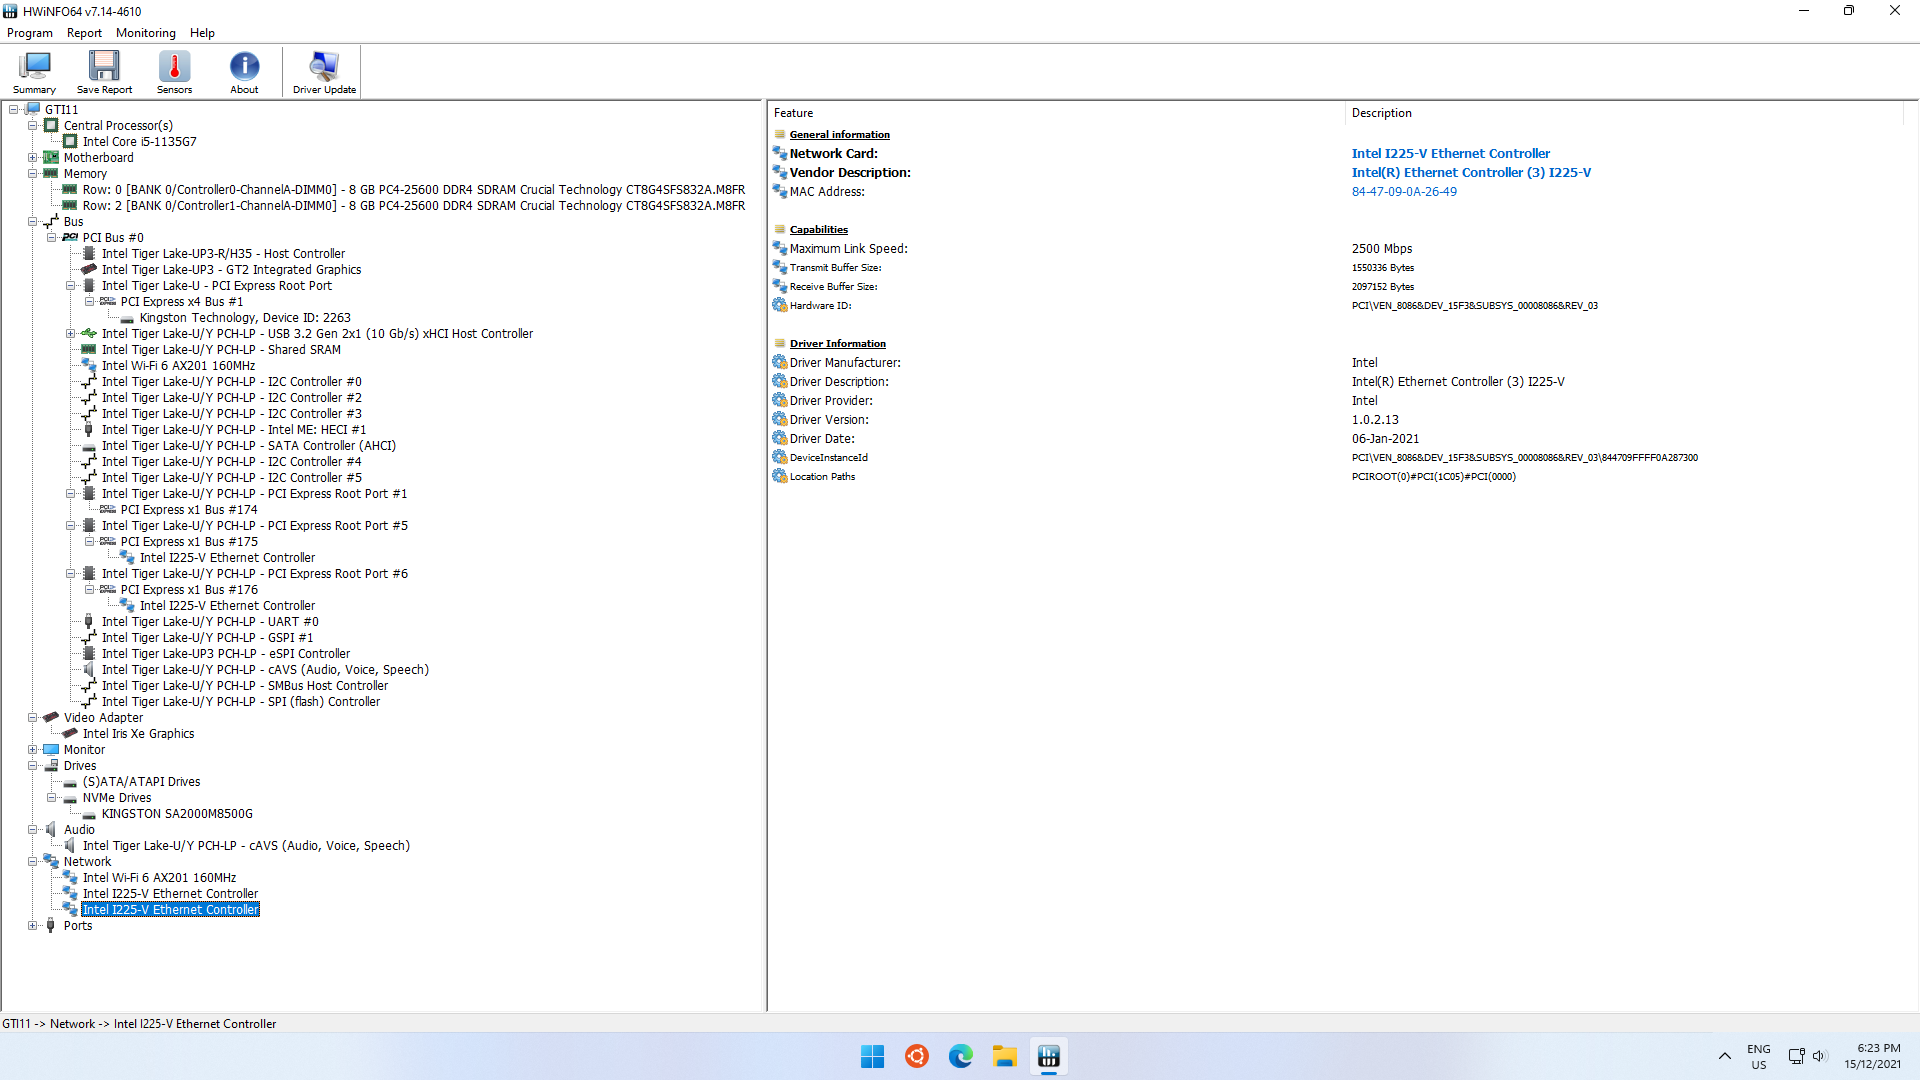The width and height of the screenshot is (1920, 1080).
Task: Select the Driver Version 1.0.2.13 value
Action: [x=1375, y=420]
